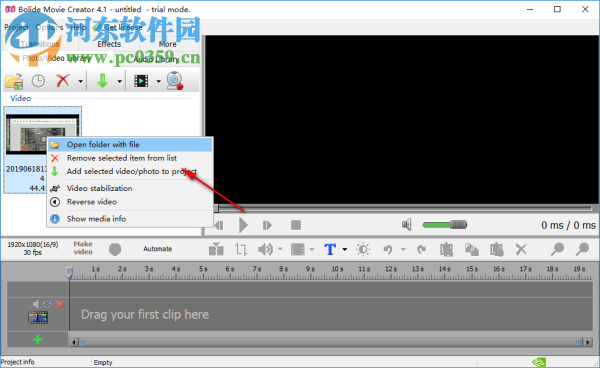Click the first magnifier zoom icon

coord(557,249)
